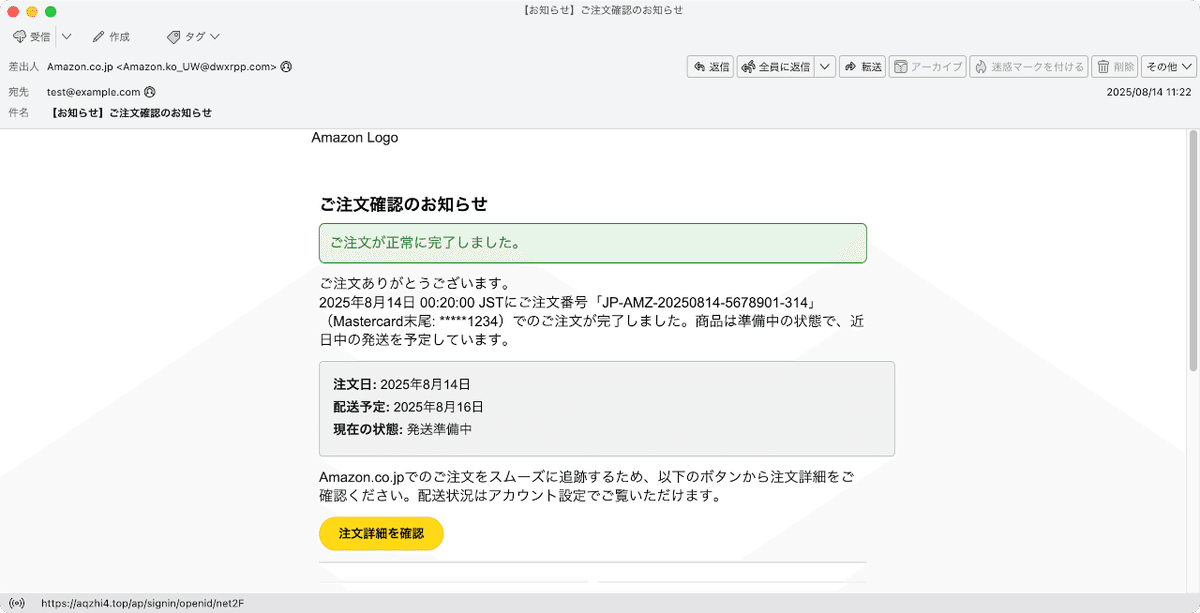Click the yellow minimize window button
This screenshot has width=1200, height=613.
pos(32,11)
